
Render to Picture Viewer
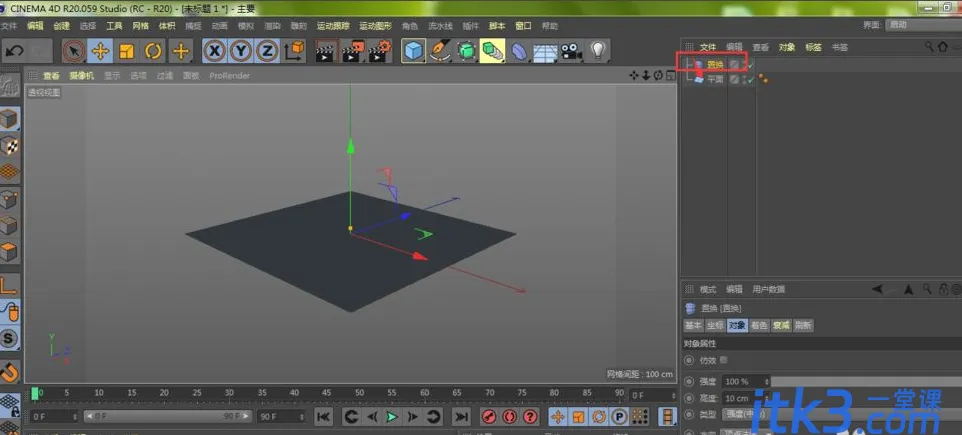[352, 52]
